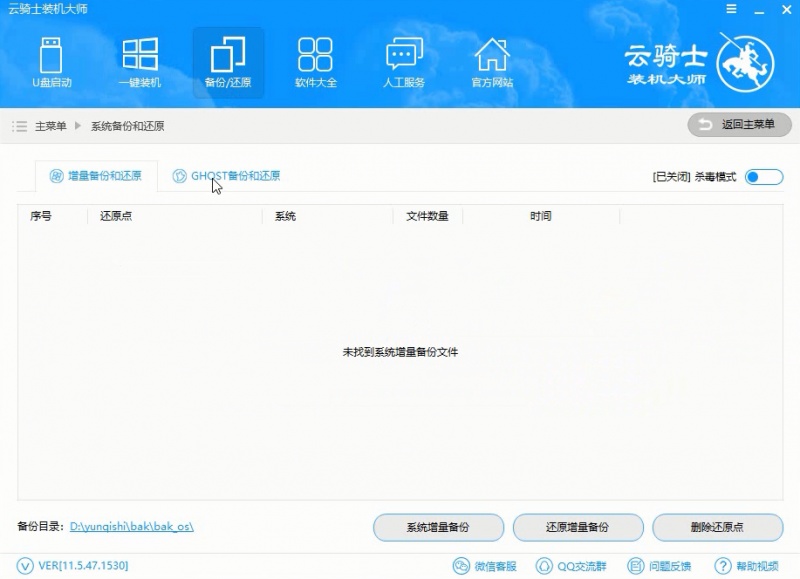Open the backup directory path link

132,526
